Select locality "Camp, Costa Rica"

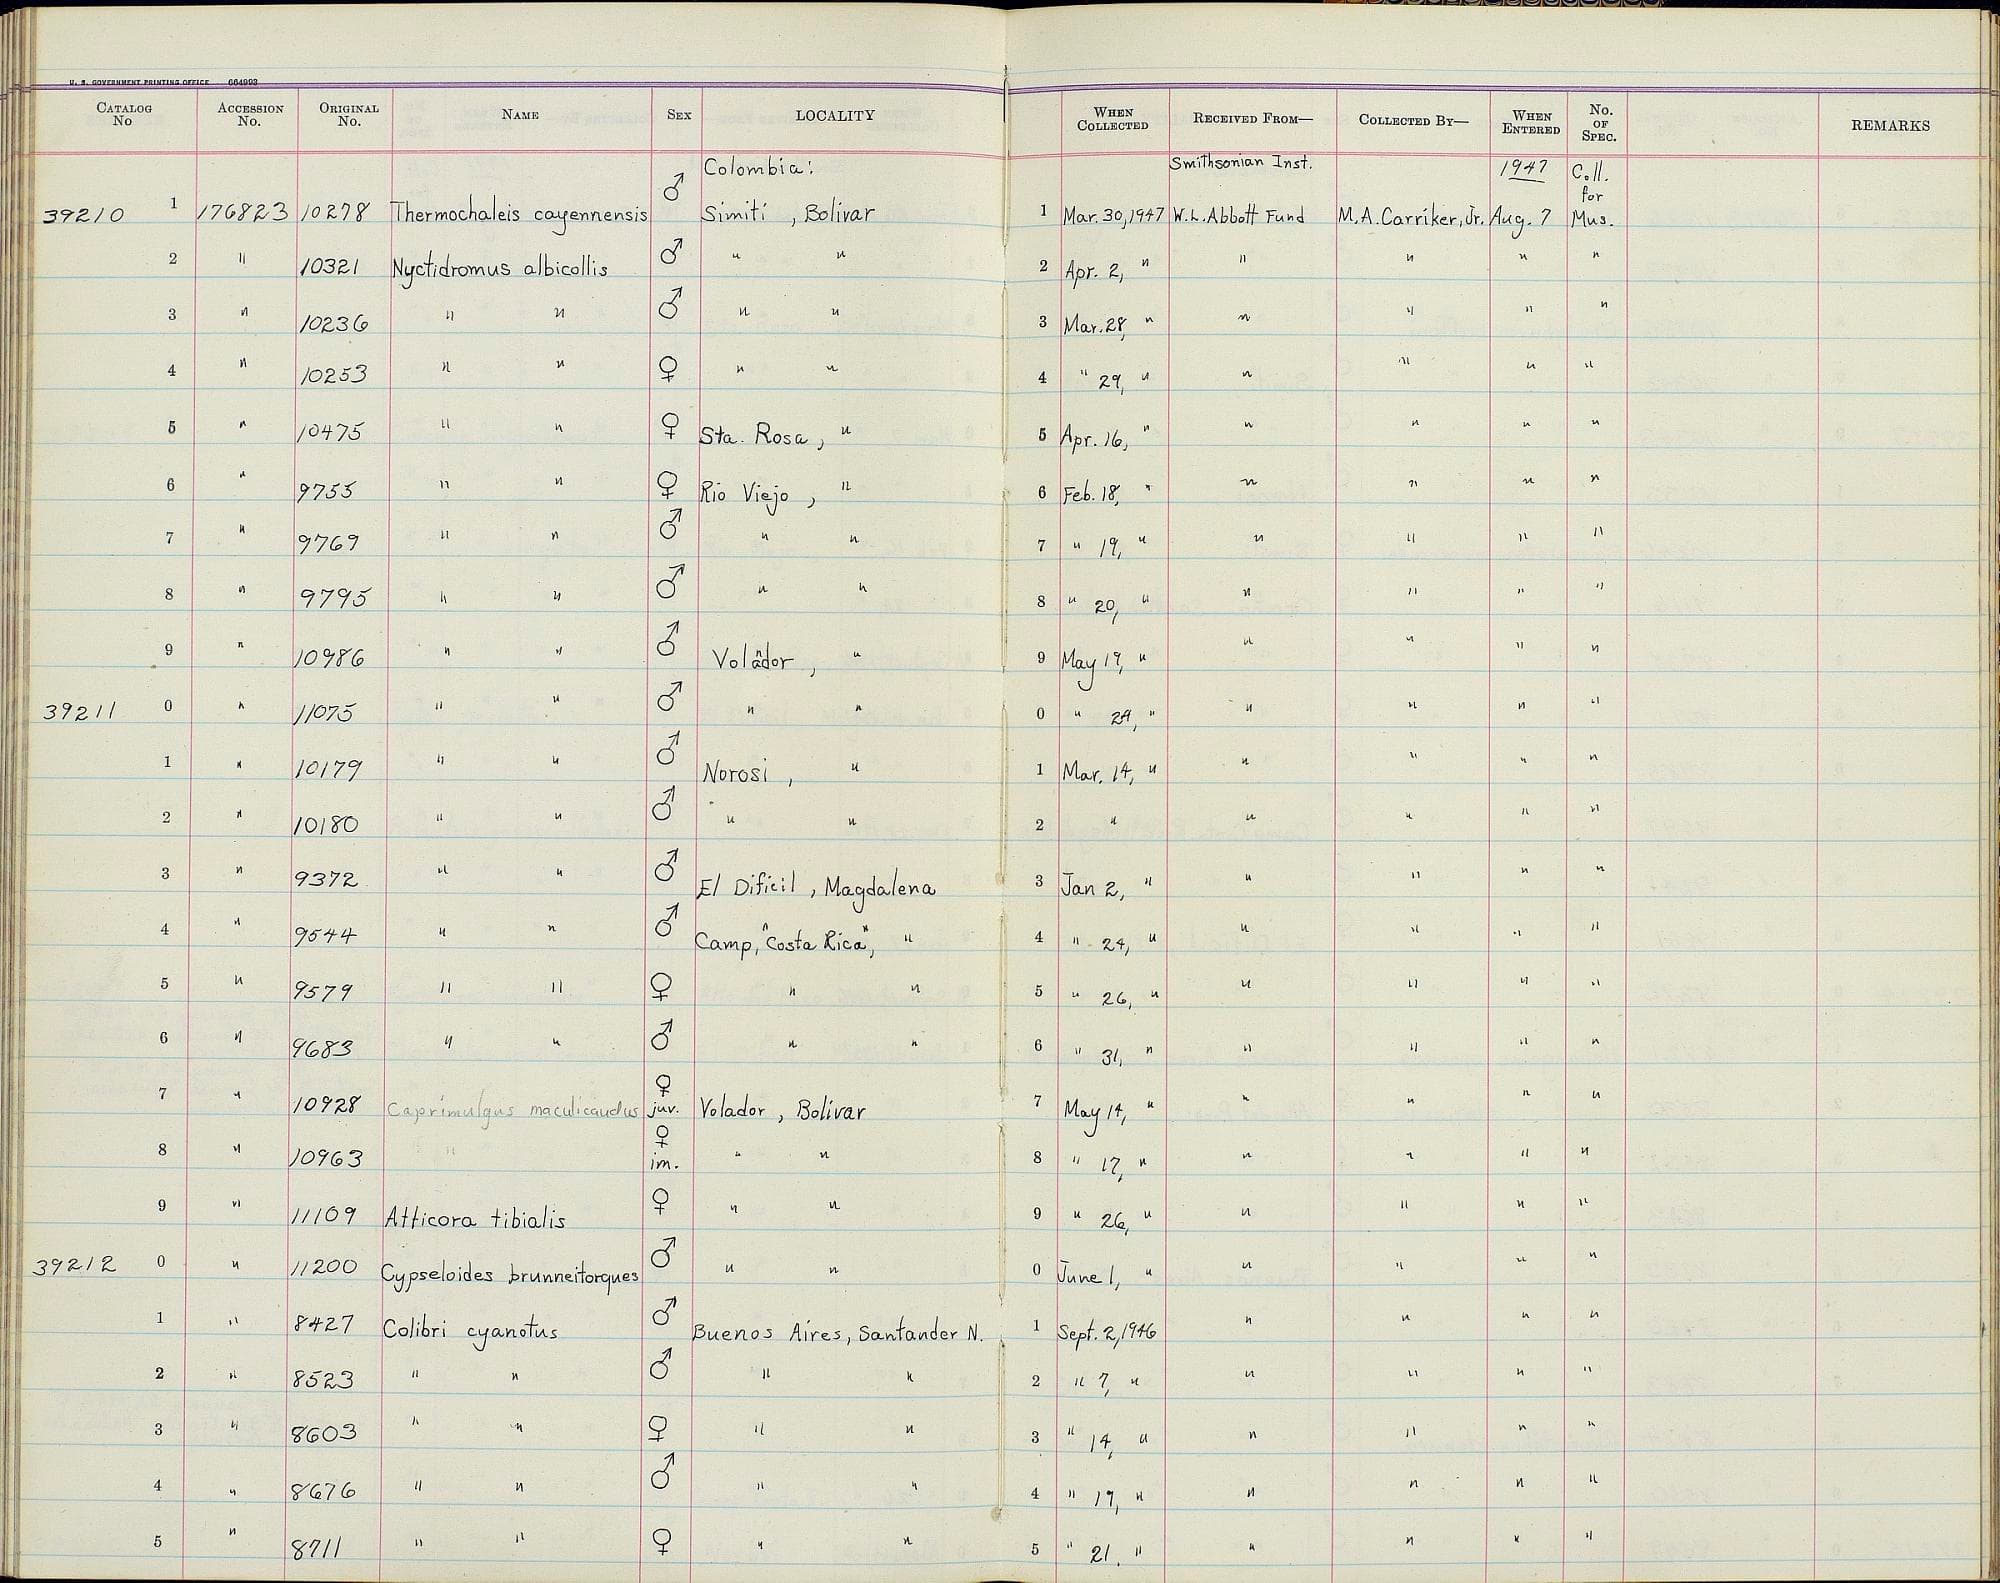coord(785,943)
